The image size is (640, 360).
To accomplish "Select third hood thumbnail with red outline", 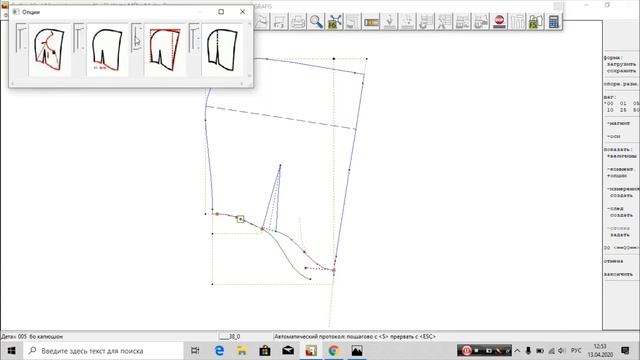I will click(x=165, y=50).
